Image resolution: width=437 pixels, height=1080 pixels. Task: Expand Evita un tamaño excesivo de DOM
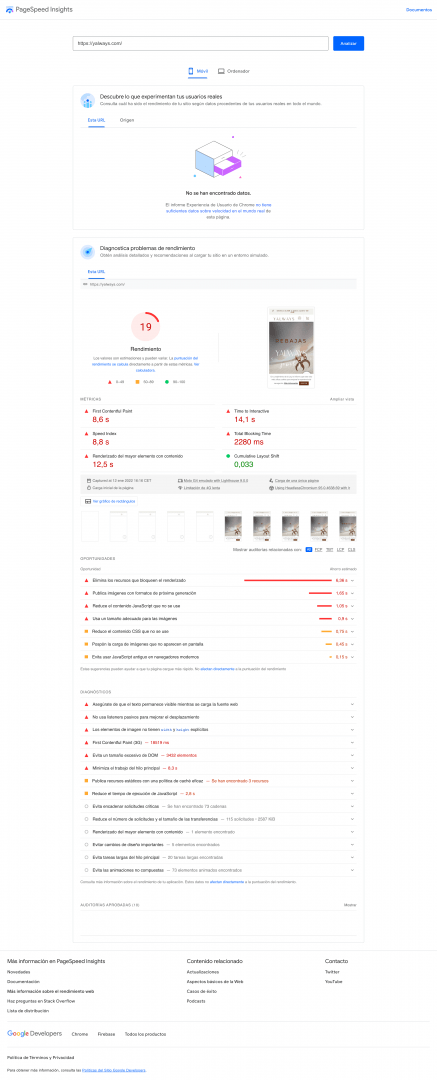[218, 755]
